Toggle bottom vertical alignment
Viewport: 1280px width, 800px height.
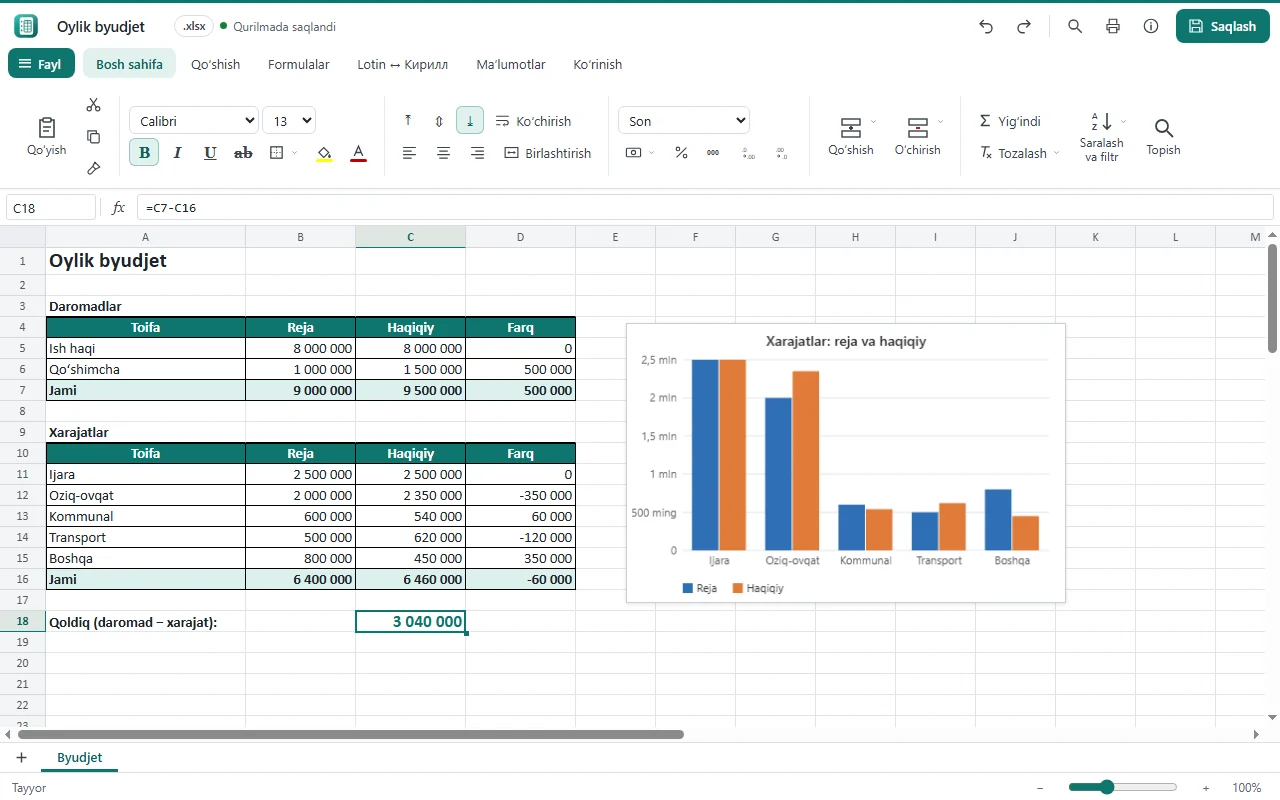coord(470,121)
